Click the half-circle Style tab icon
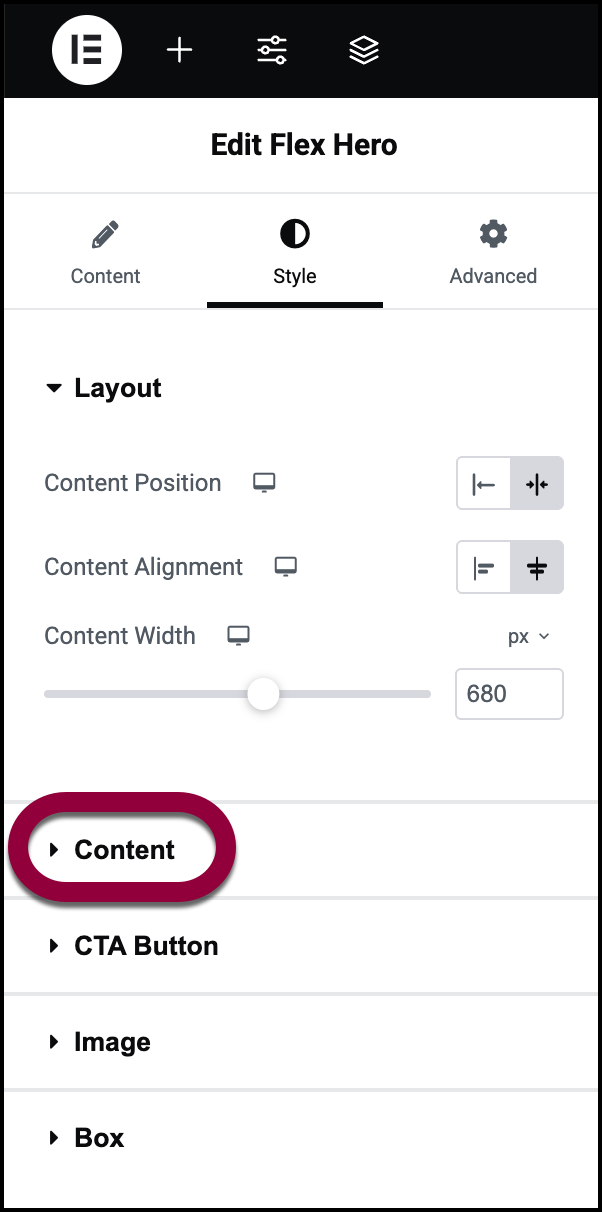 tap(294, 235)
